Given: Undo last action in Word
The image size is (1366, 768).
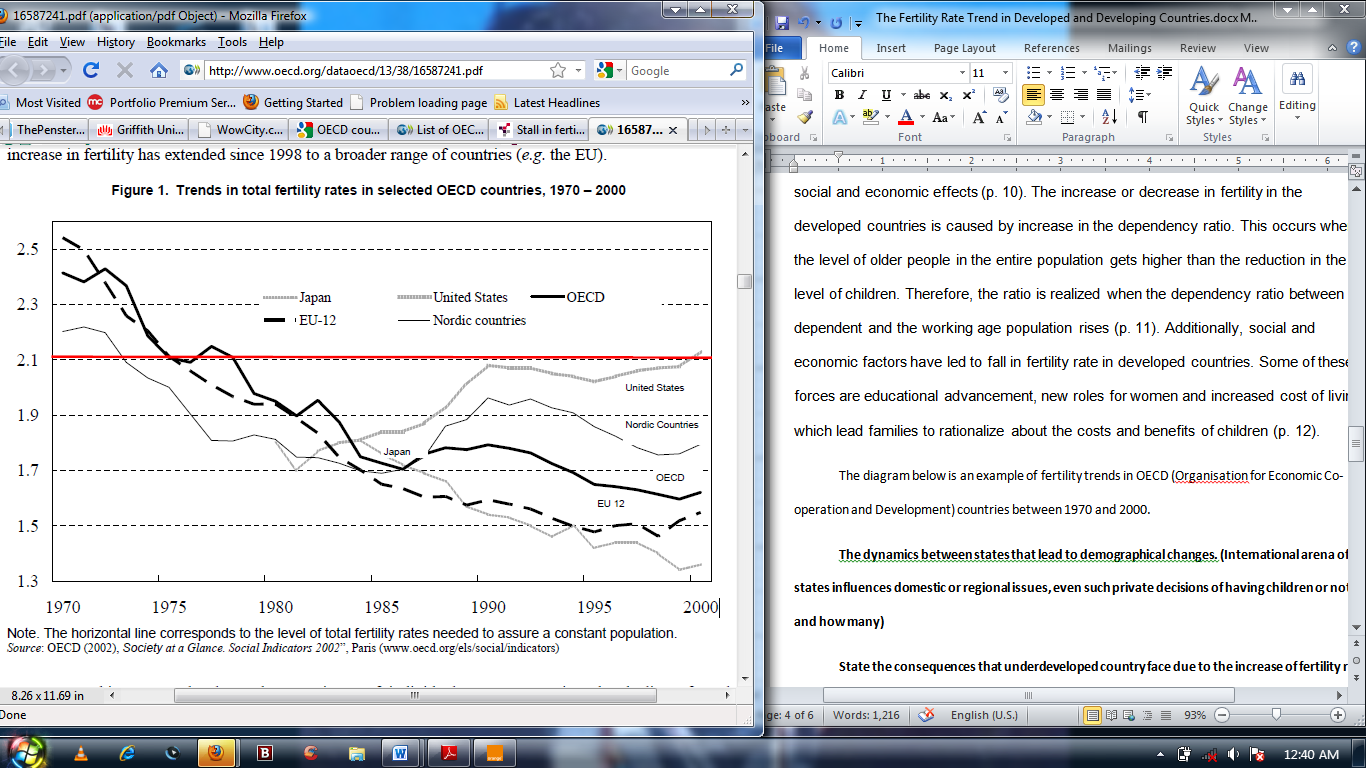Looking at the screenshot, I should pyautogui.click(x=805, y=21).
